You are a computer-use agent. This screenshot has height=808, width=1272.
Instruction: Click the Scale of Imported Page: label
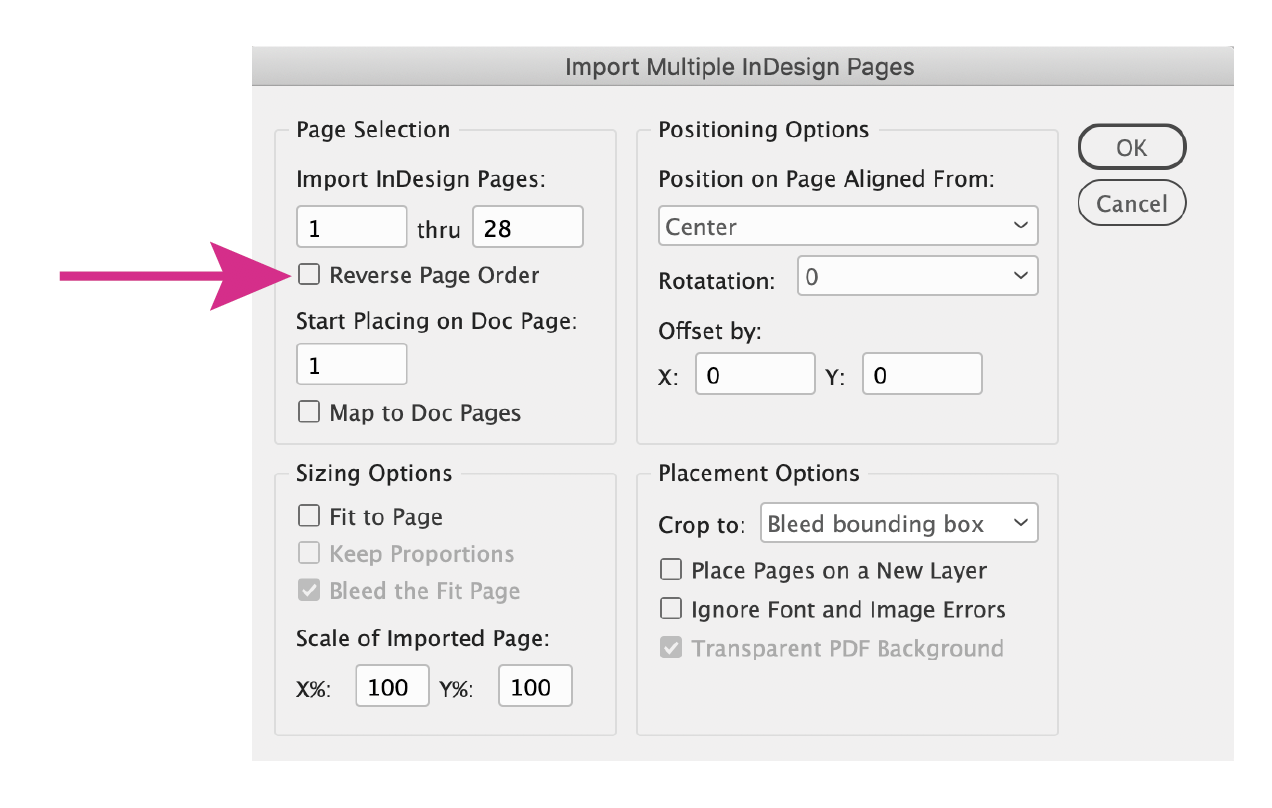[423, 638]
